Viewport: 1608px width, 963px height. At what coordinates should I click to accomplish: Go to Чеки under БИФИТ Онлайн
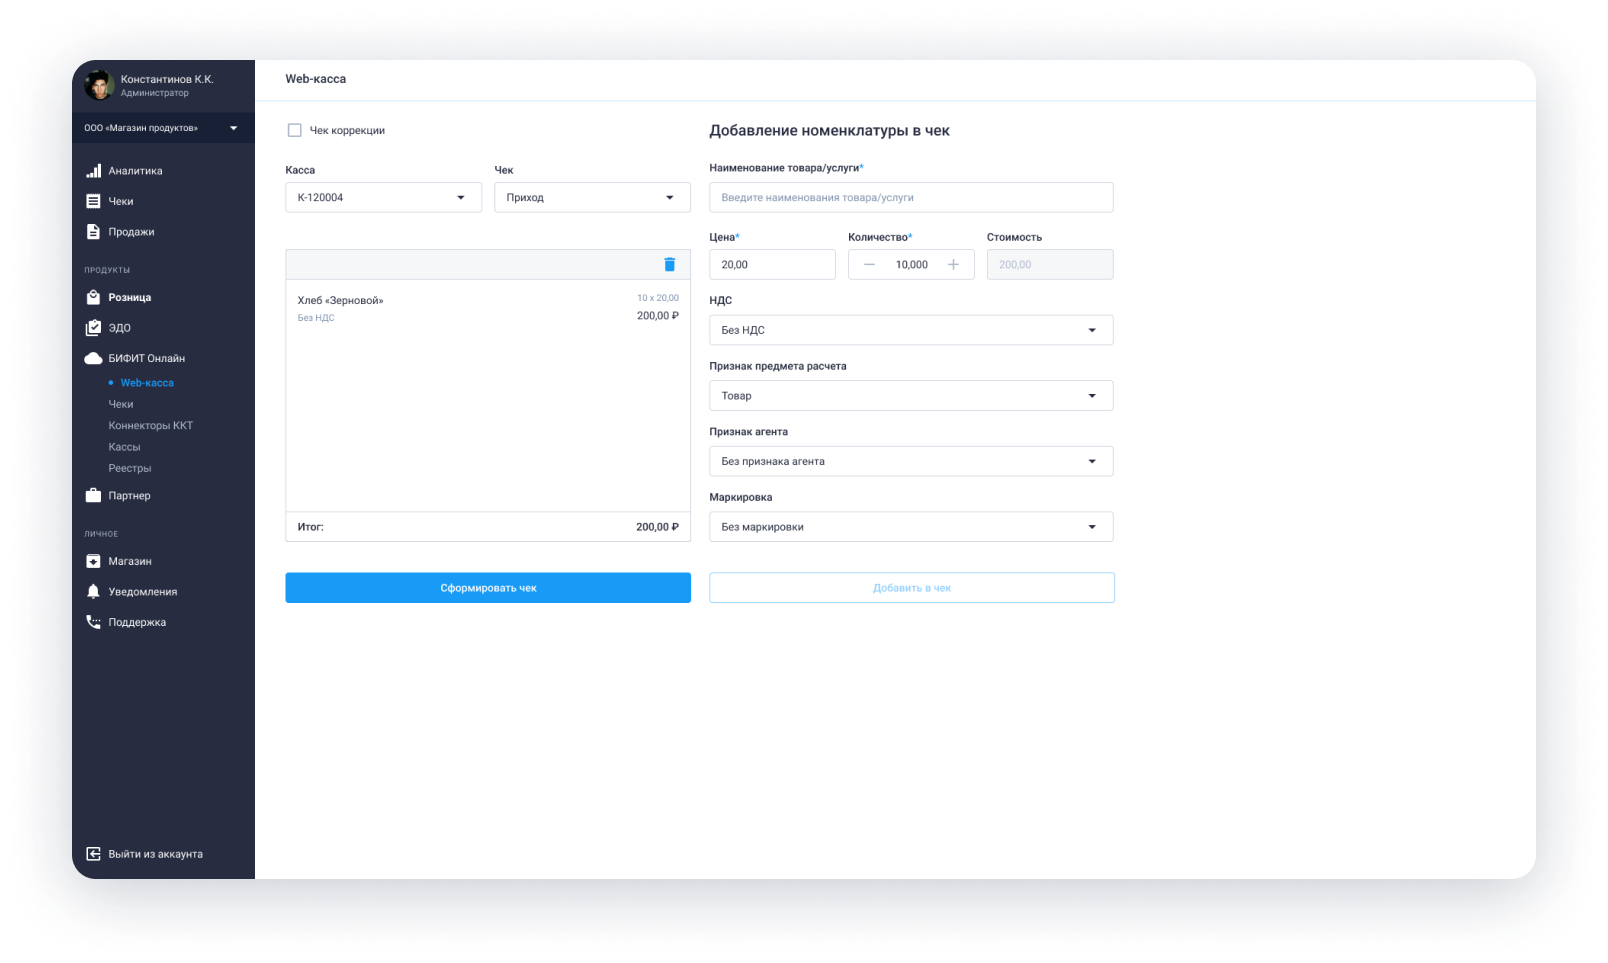point(121,404)
